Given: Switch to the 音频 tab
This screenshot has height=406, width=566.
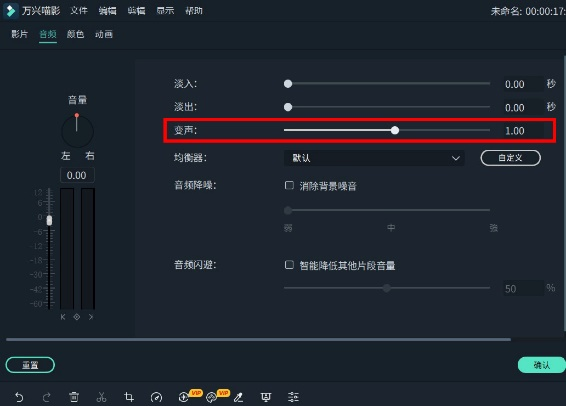Looking at the screenshot, I should coord(48,34).
